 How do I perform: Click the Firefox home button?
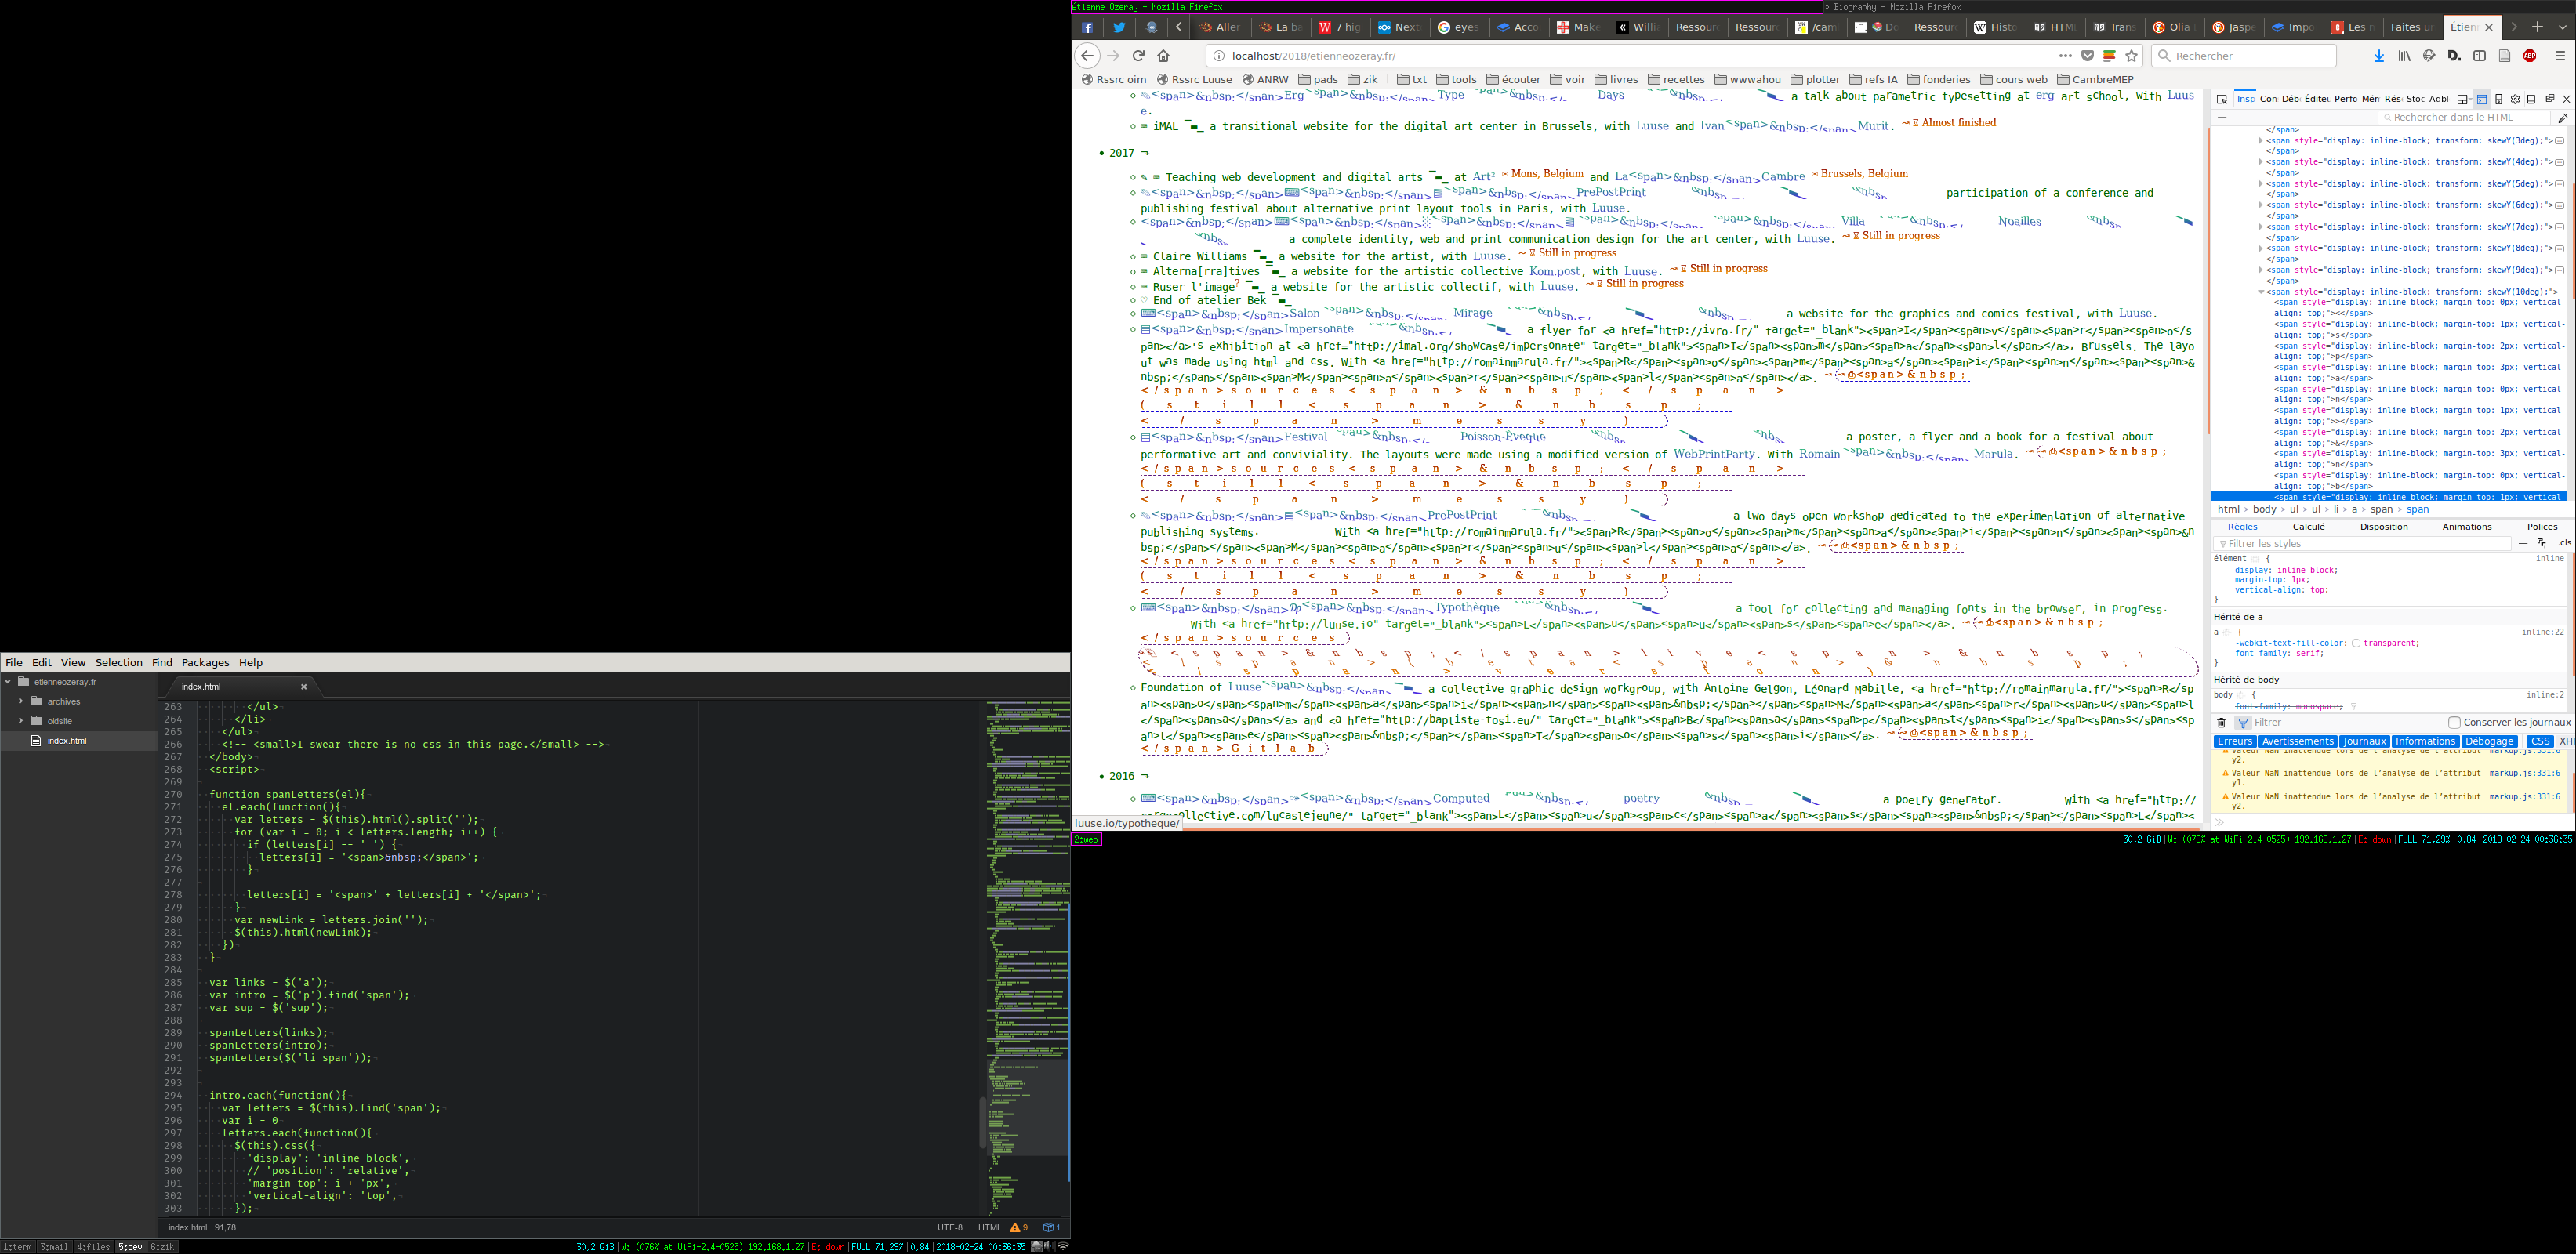tap(1163, 56)
